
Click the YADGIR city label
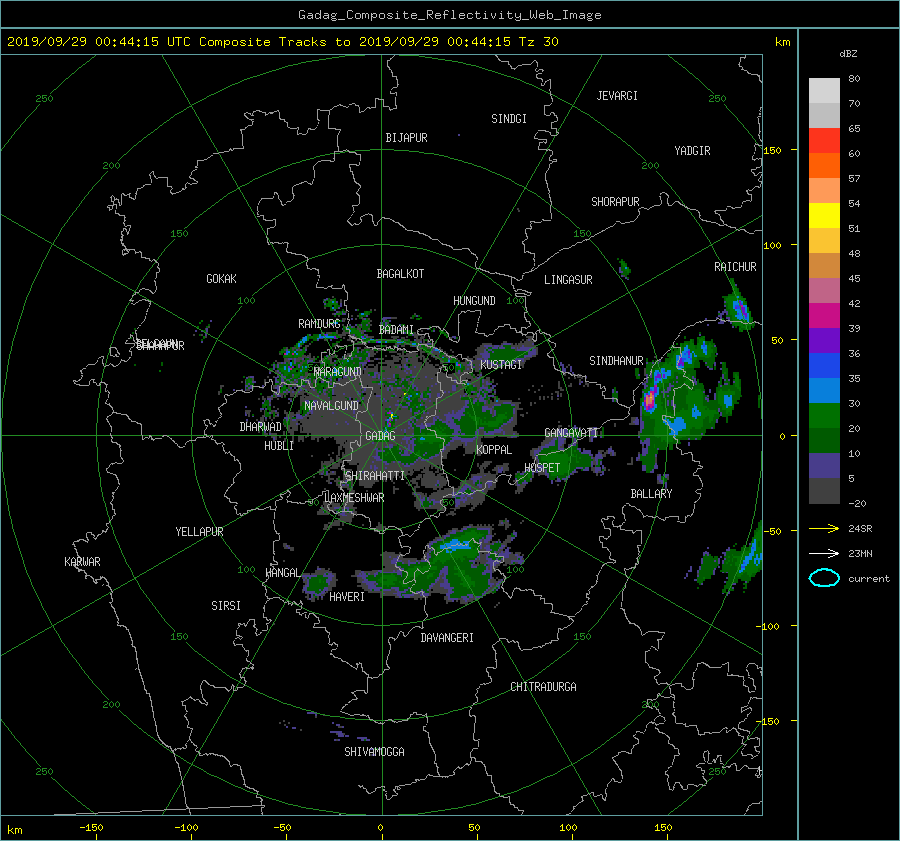tap(692, 151)
